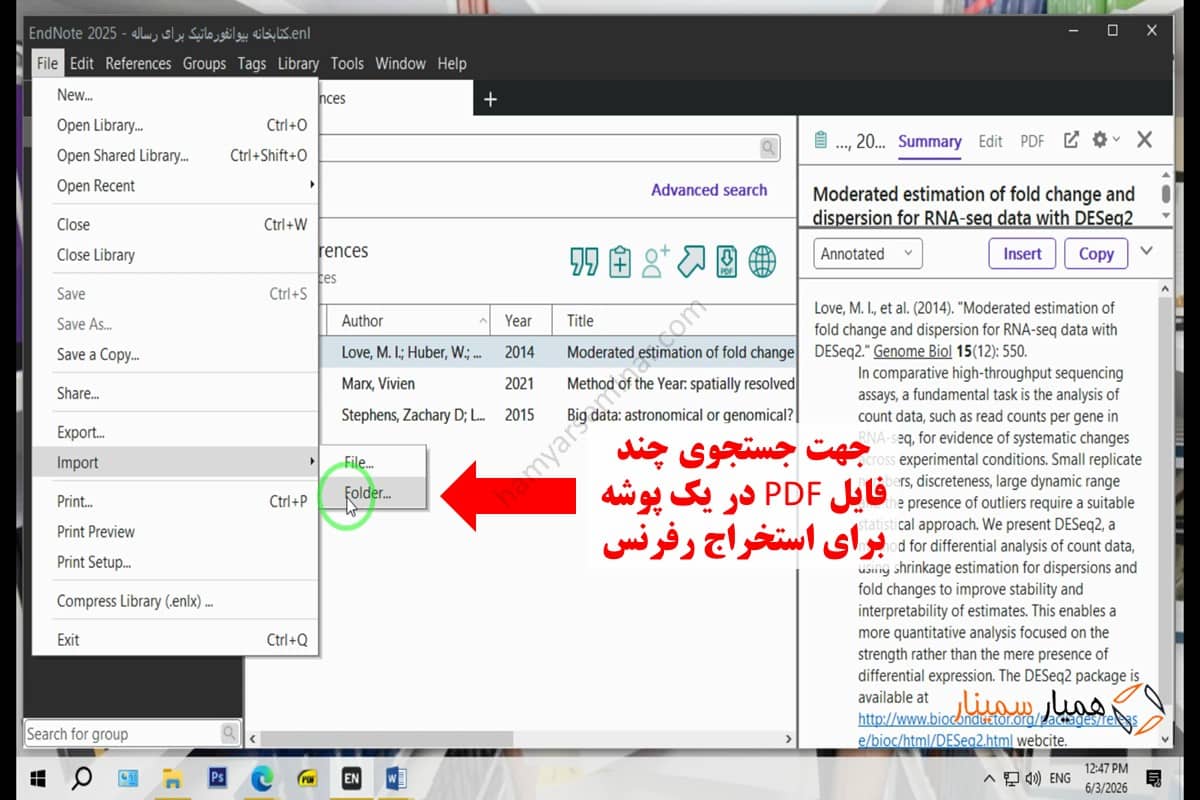Click the open-in-new-window icon in reference panel
Viewport: 1200px width, 800px height.
pos(1071,141)
